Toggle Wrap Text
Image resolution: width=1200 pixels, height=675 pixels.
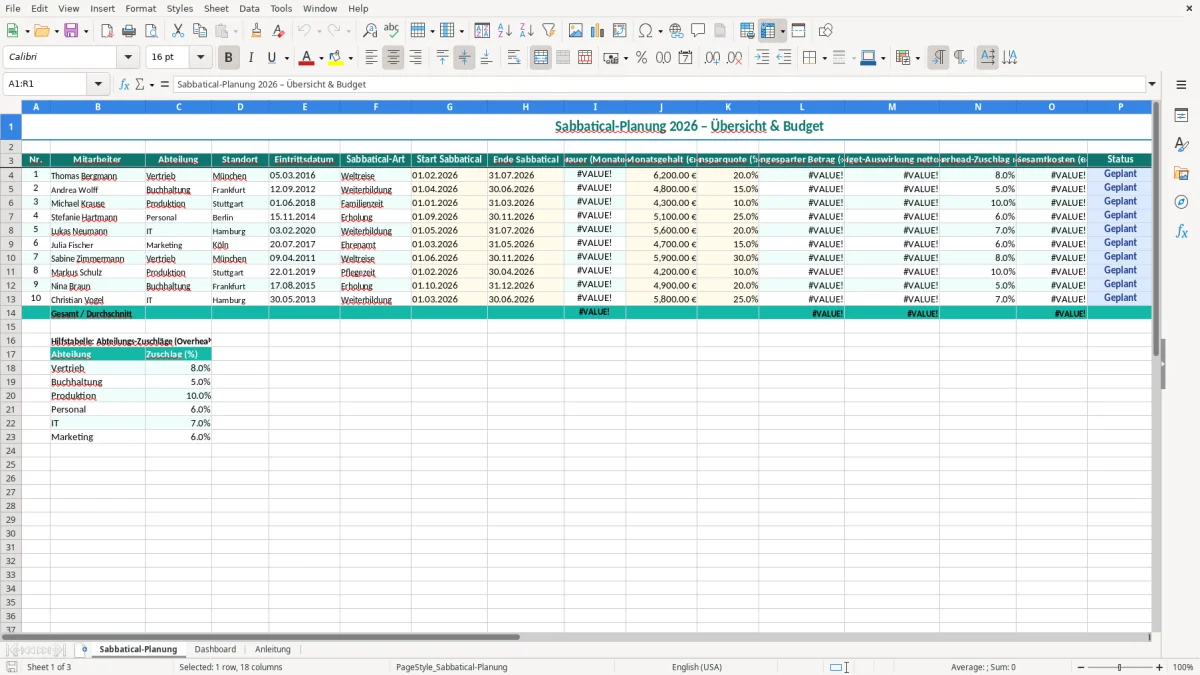coord(514,58)
